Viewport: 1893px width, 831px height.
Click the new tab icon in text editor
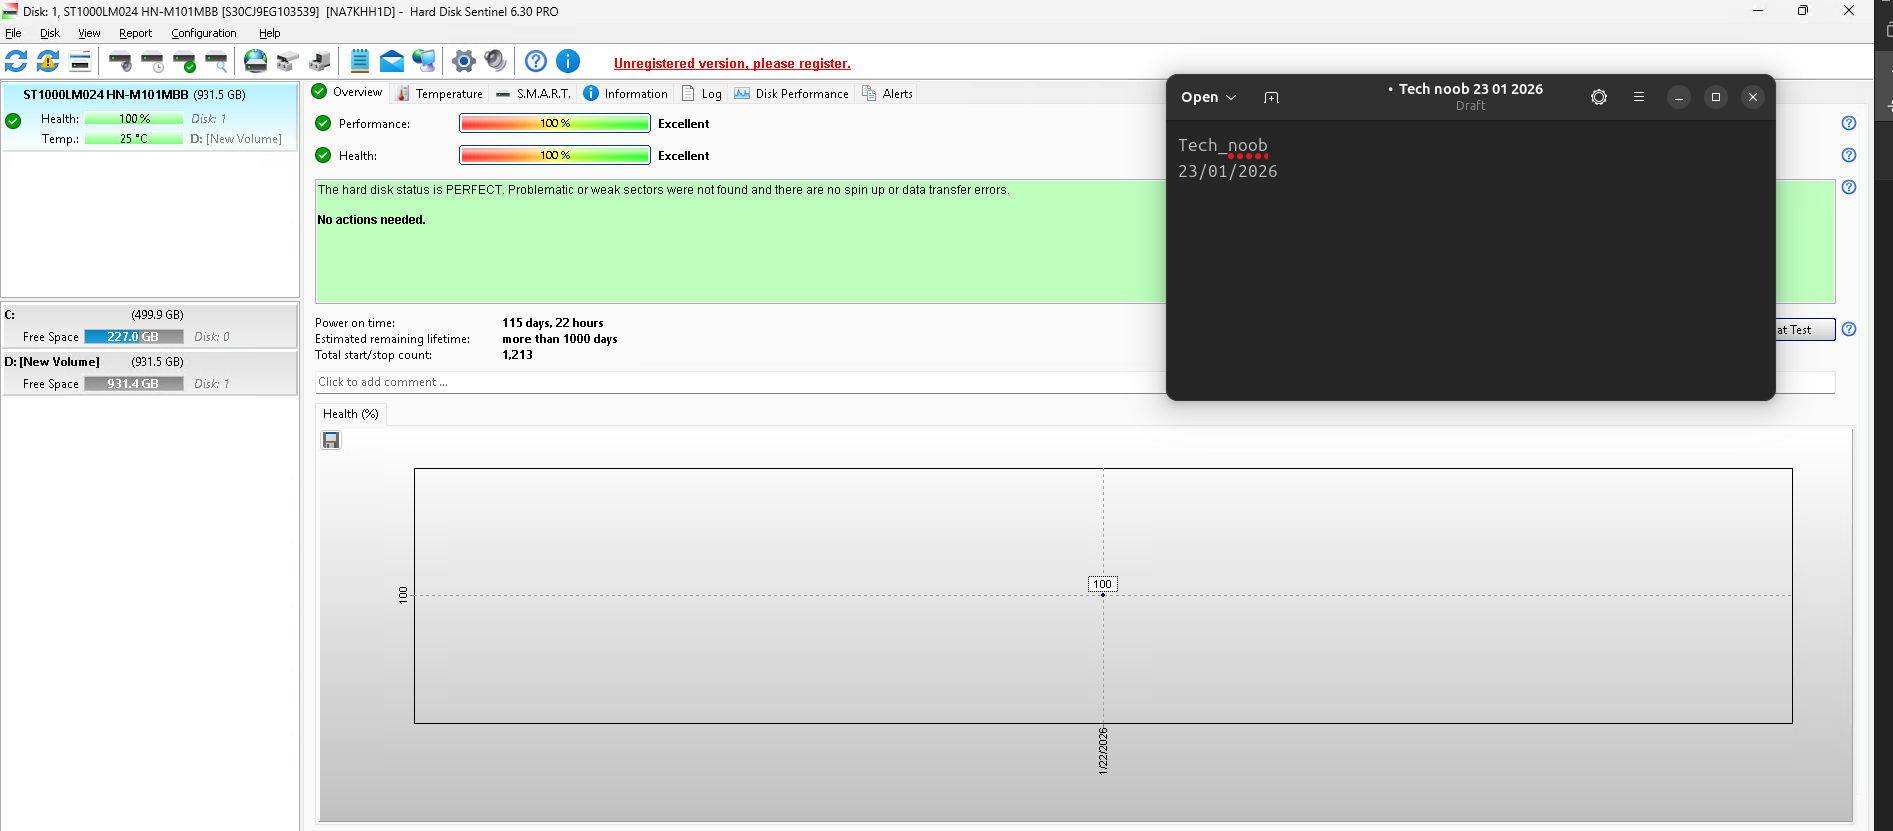pyautogui.click(x=1271, y=97)
